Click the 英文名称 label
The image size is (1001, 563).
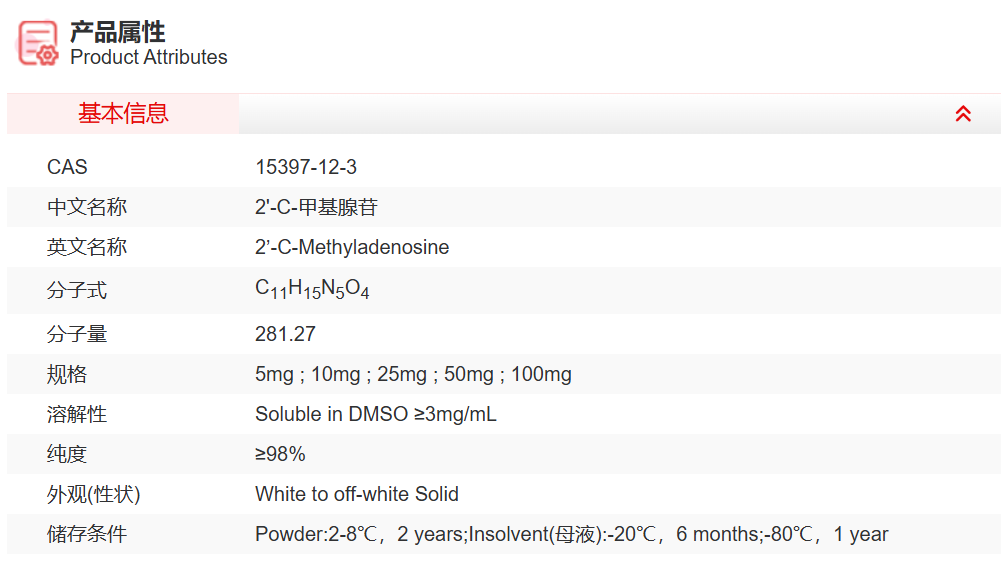[x=87, y=247]
